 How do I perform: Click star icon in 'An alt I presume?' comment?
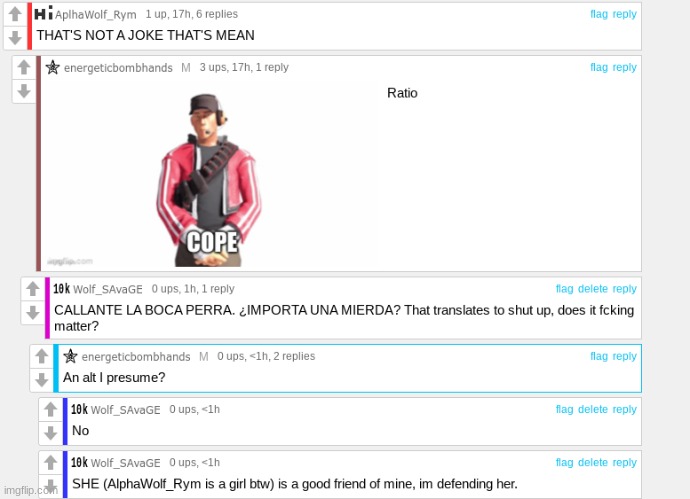pyautogui.click(x=70, y=356)
